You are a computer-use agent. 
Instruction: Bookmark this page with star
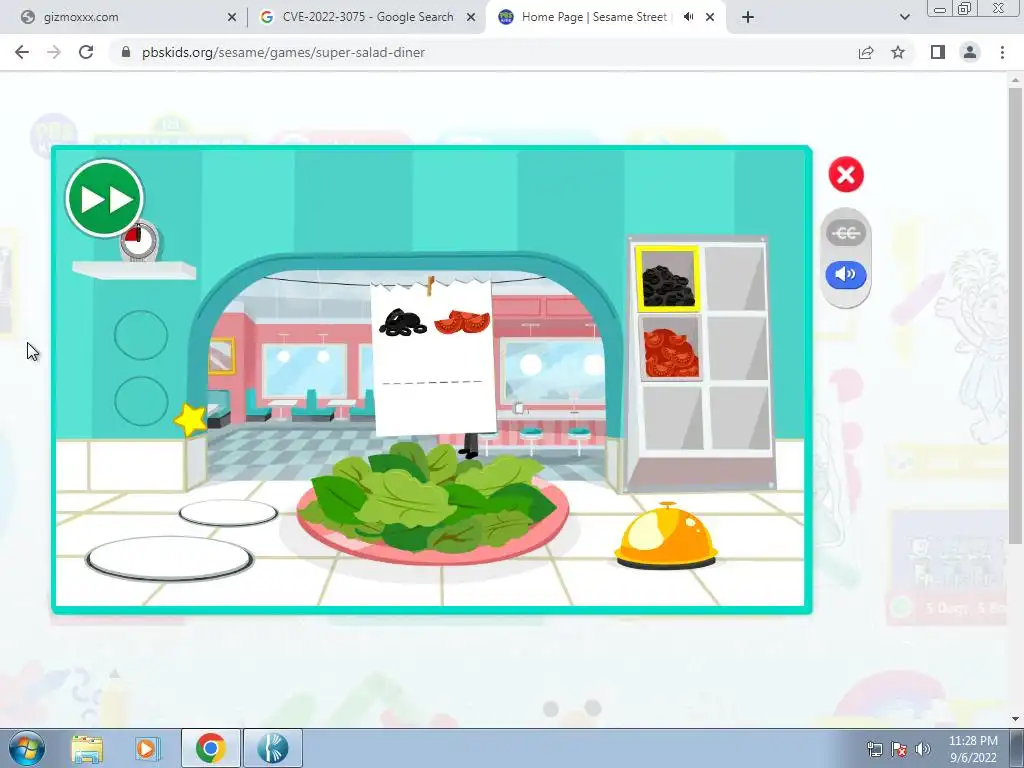(898, 52)
